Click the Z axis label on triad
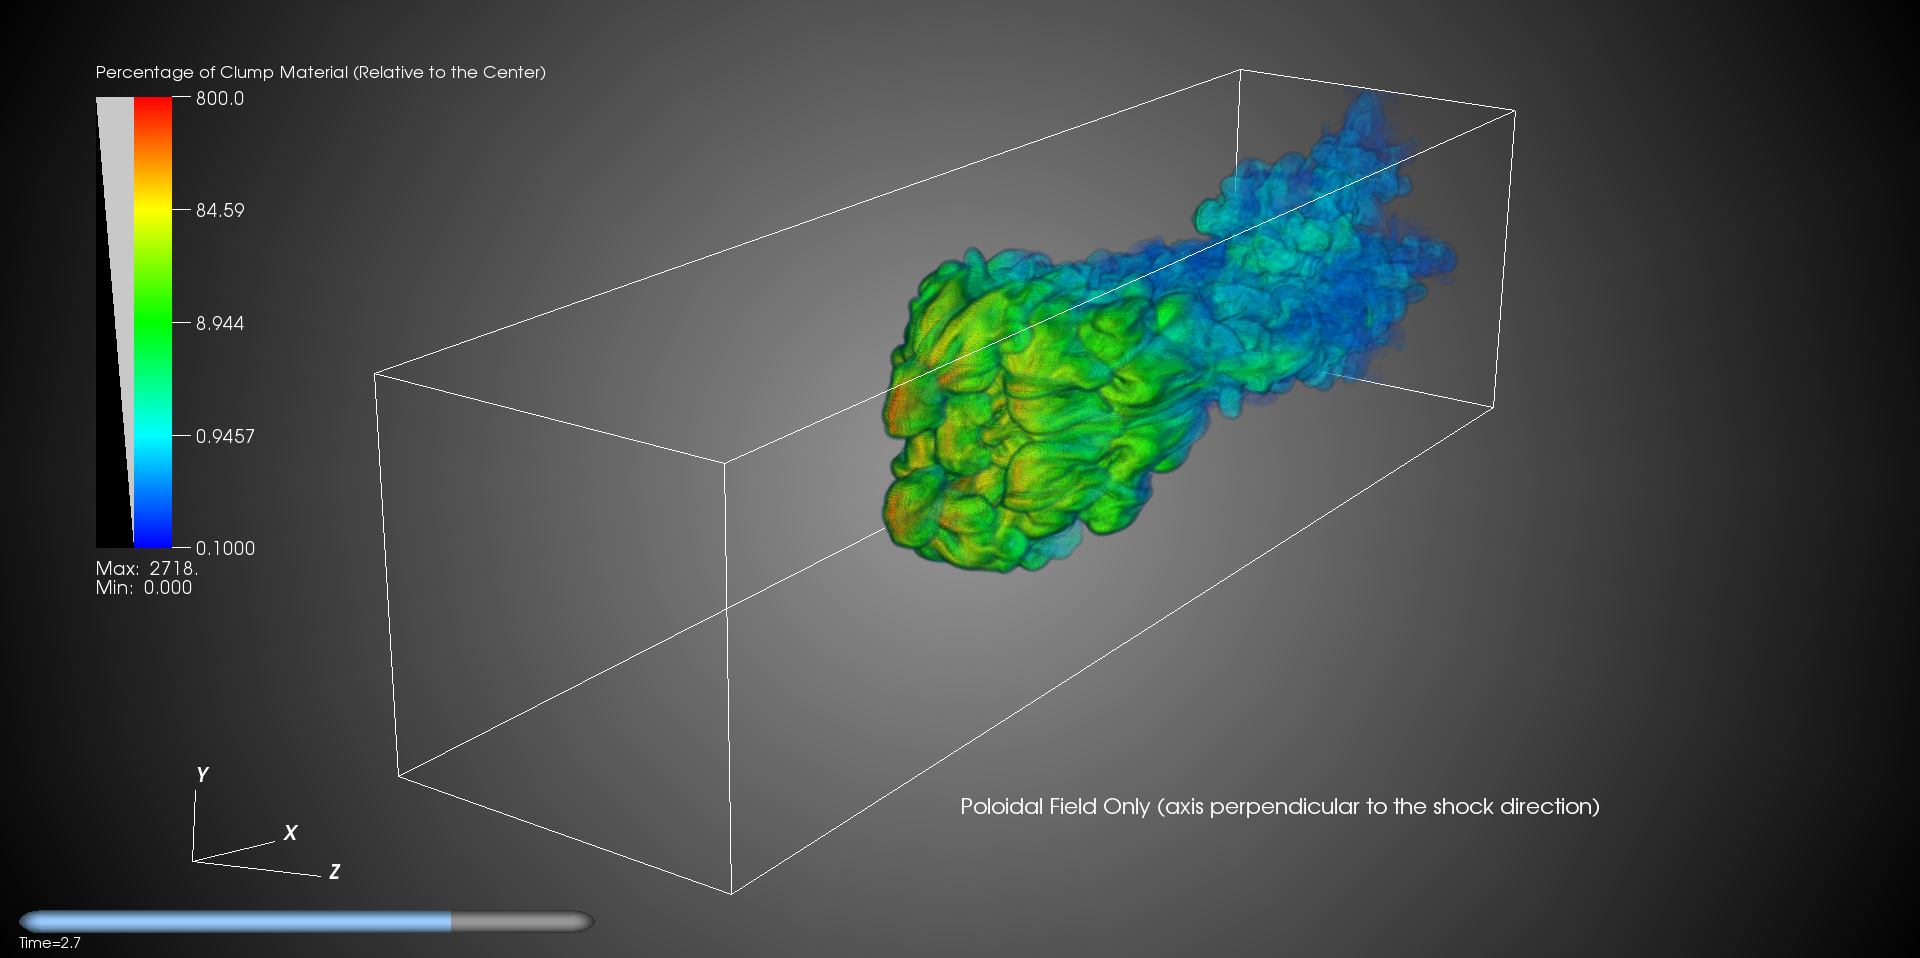This screenshot has width=1920, height=958. coord(335,872)
